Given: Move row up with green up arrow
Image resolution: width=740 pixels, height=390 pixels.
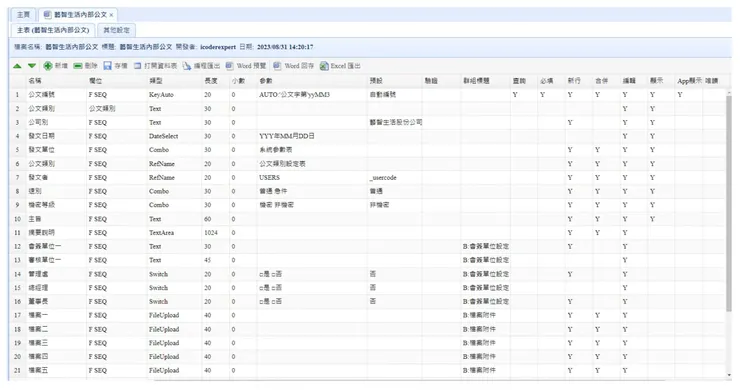Looking at the screenshot, I should pyautogui.click(x=17, y=66).
